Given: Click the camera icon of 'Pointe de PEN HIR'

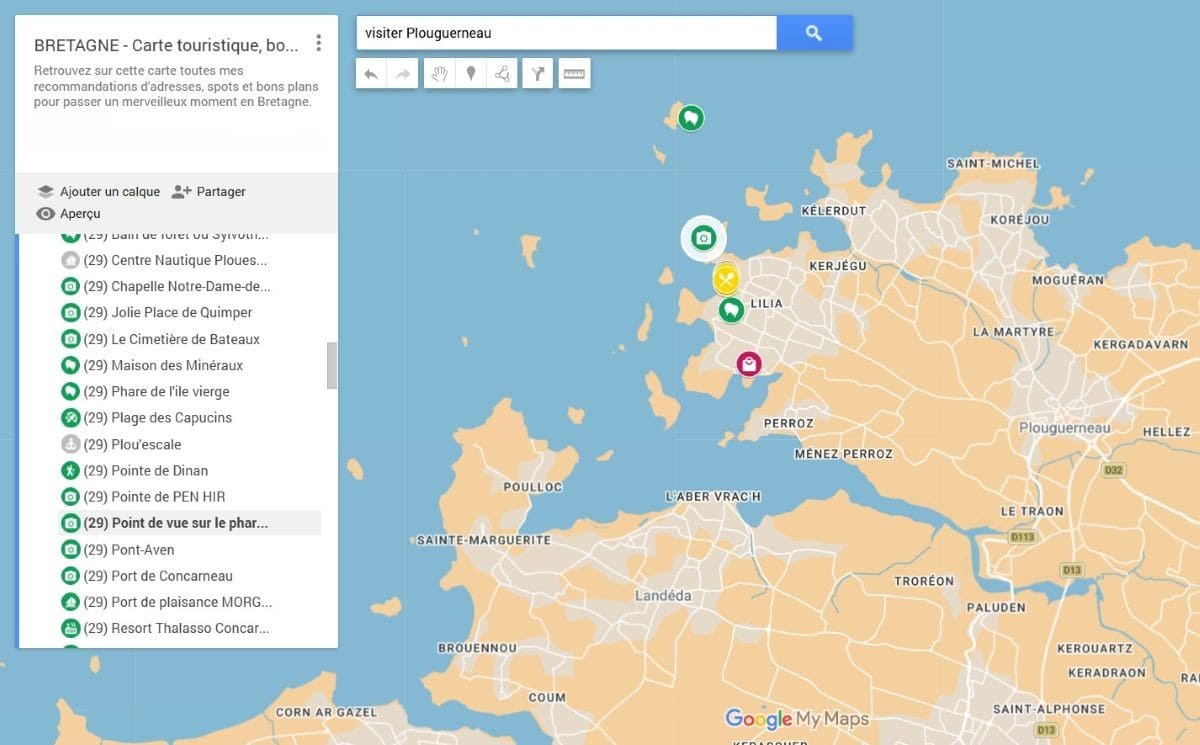Looking at the screenshot, I should (70, 496).
